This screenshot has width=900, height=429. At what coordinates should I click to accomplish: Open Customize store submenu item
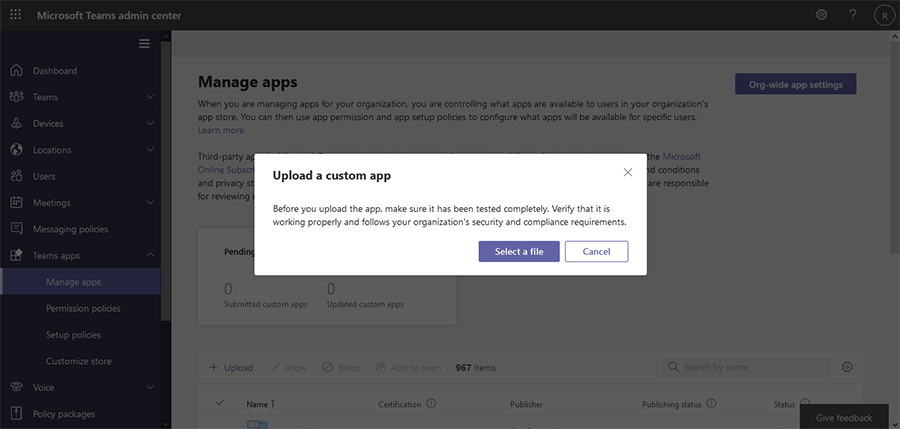pos(80,361)
